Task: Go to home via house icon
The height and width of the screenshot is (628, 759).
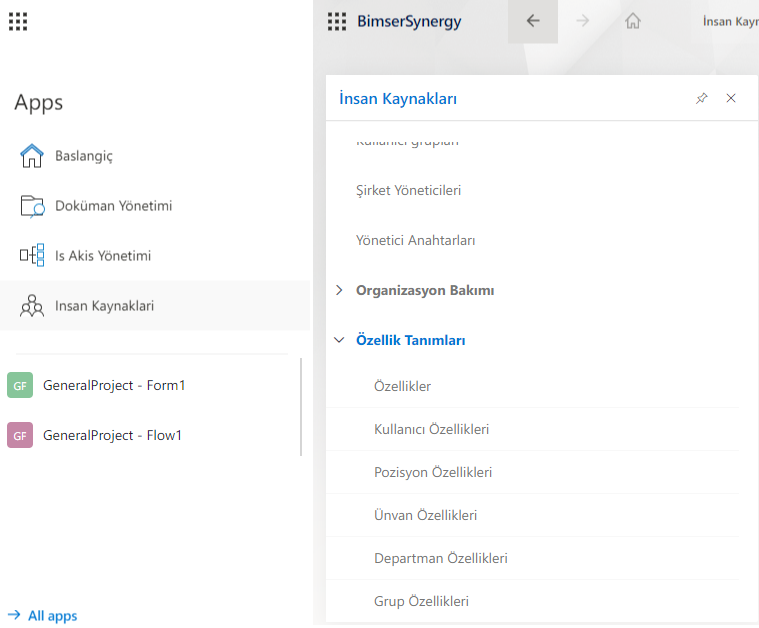Action: pos(632,21)
